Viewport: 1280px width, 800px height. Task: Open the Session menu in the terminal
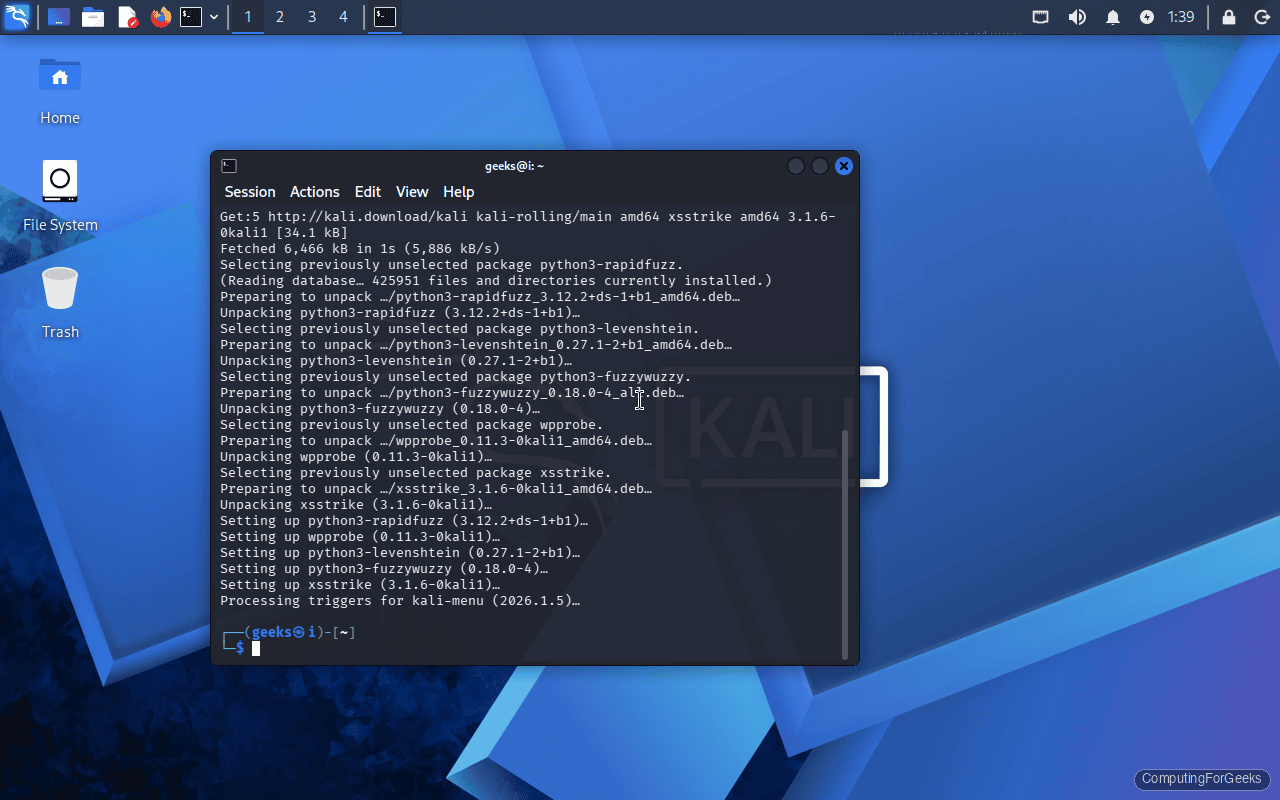point(249,191)
